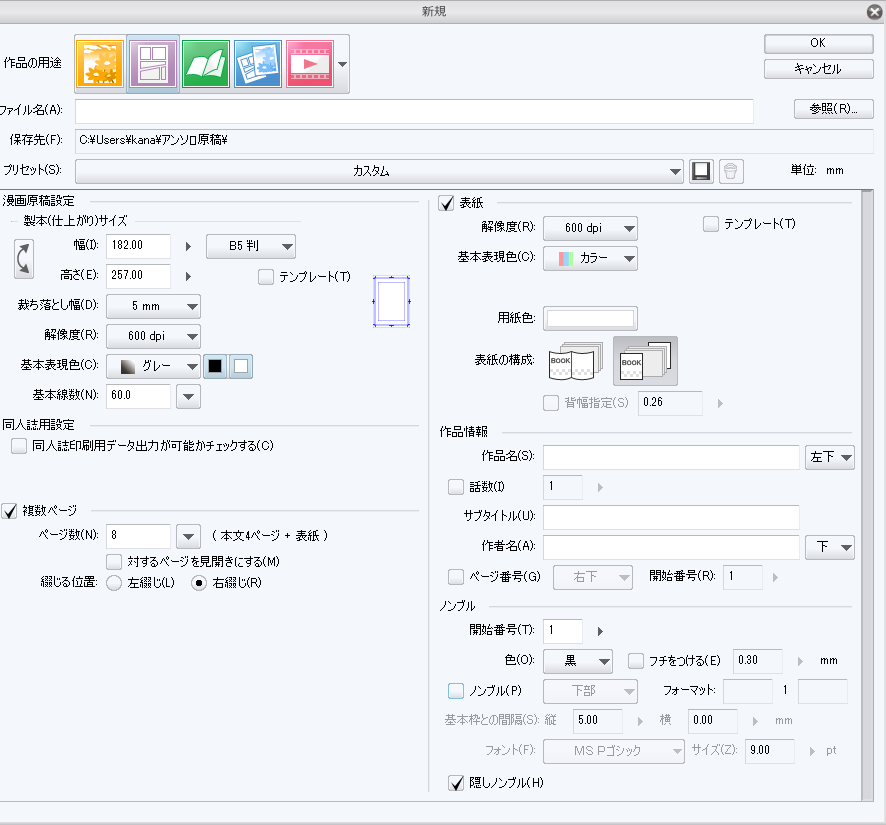Viewport: 886px width, 825px height.
Task: Select the two-page spread cover structure icon
Action: tap(575, 361)
